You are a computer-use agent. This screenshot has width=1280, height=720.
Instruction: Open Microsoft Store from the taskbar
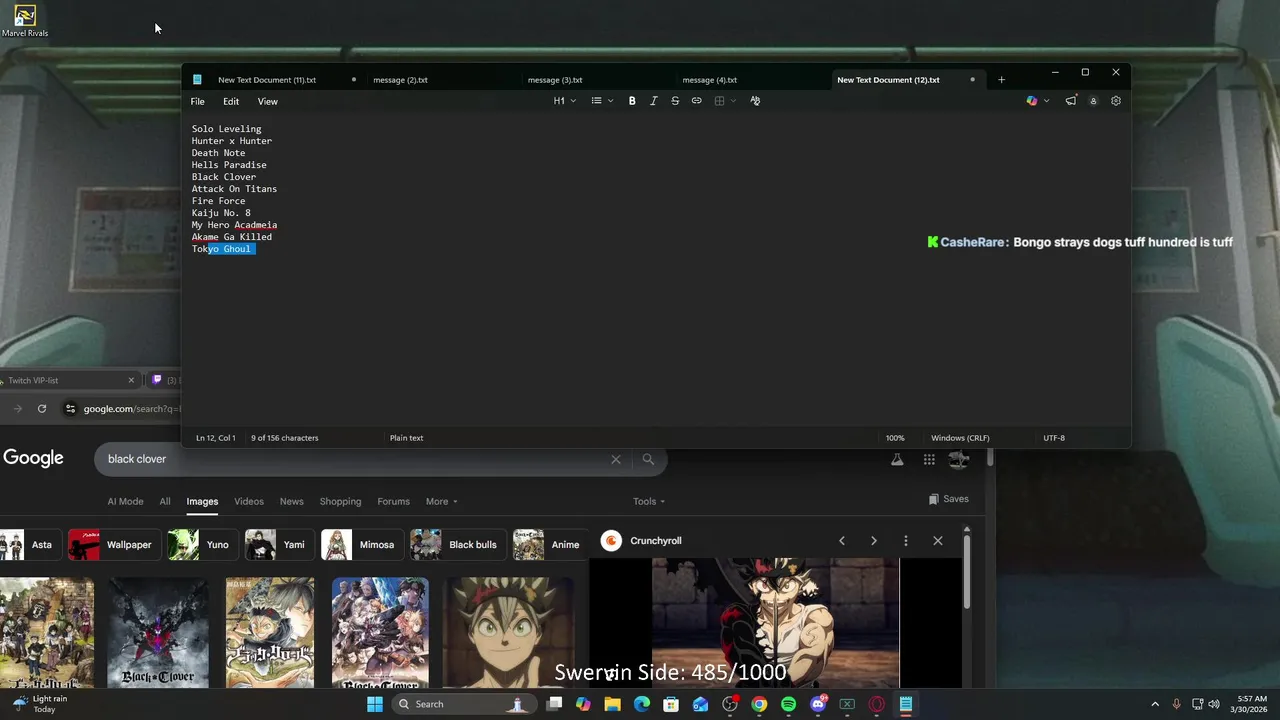(671, 704)
